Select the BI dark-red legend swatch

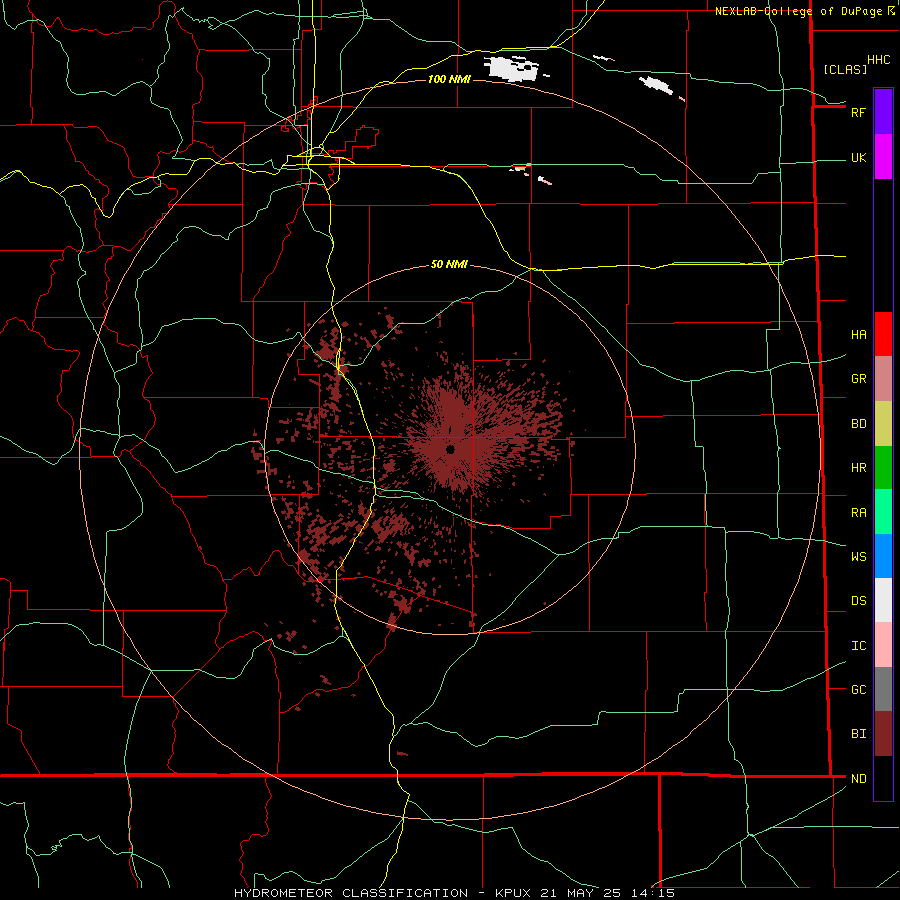883,734
